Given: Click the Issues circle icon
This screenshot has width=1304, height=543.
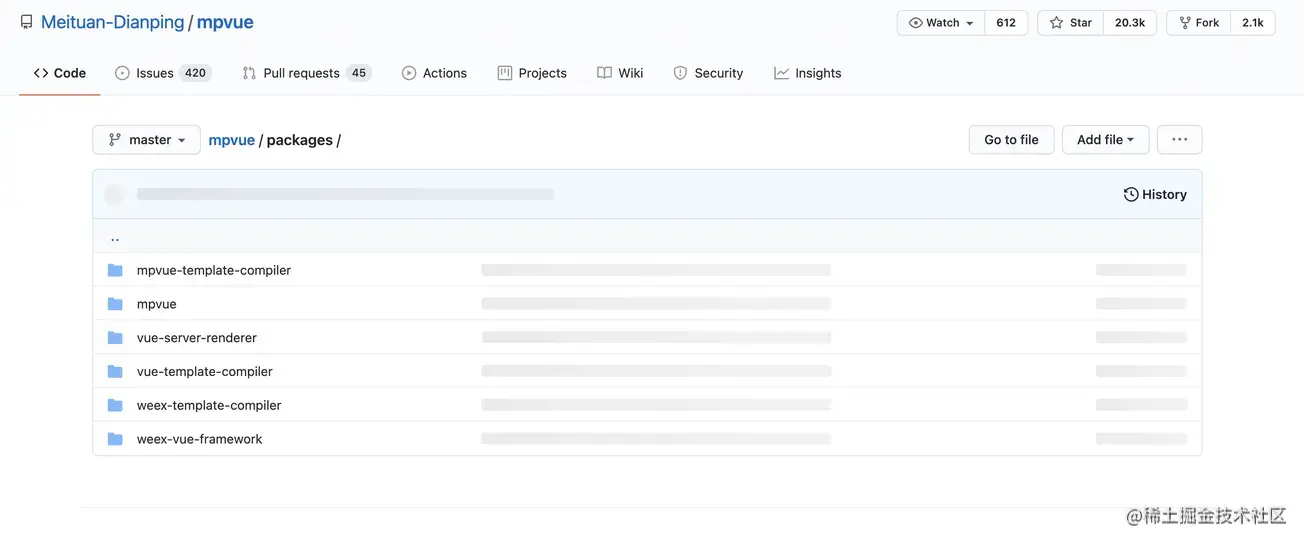Looking at the screenshot, I should pyautogui.click(x=122, y=73).
